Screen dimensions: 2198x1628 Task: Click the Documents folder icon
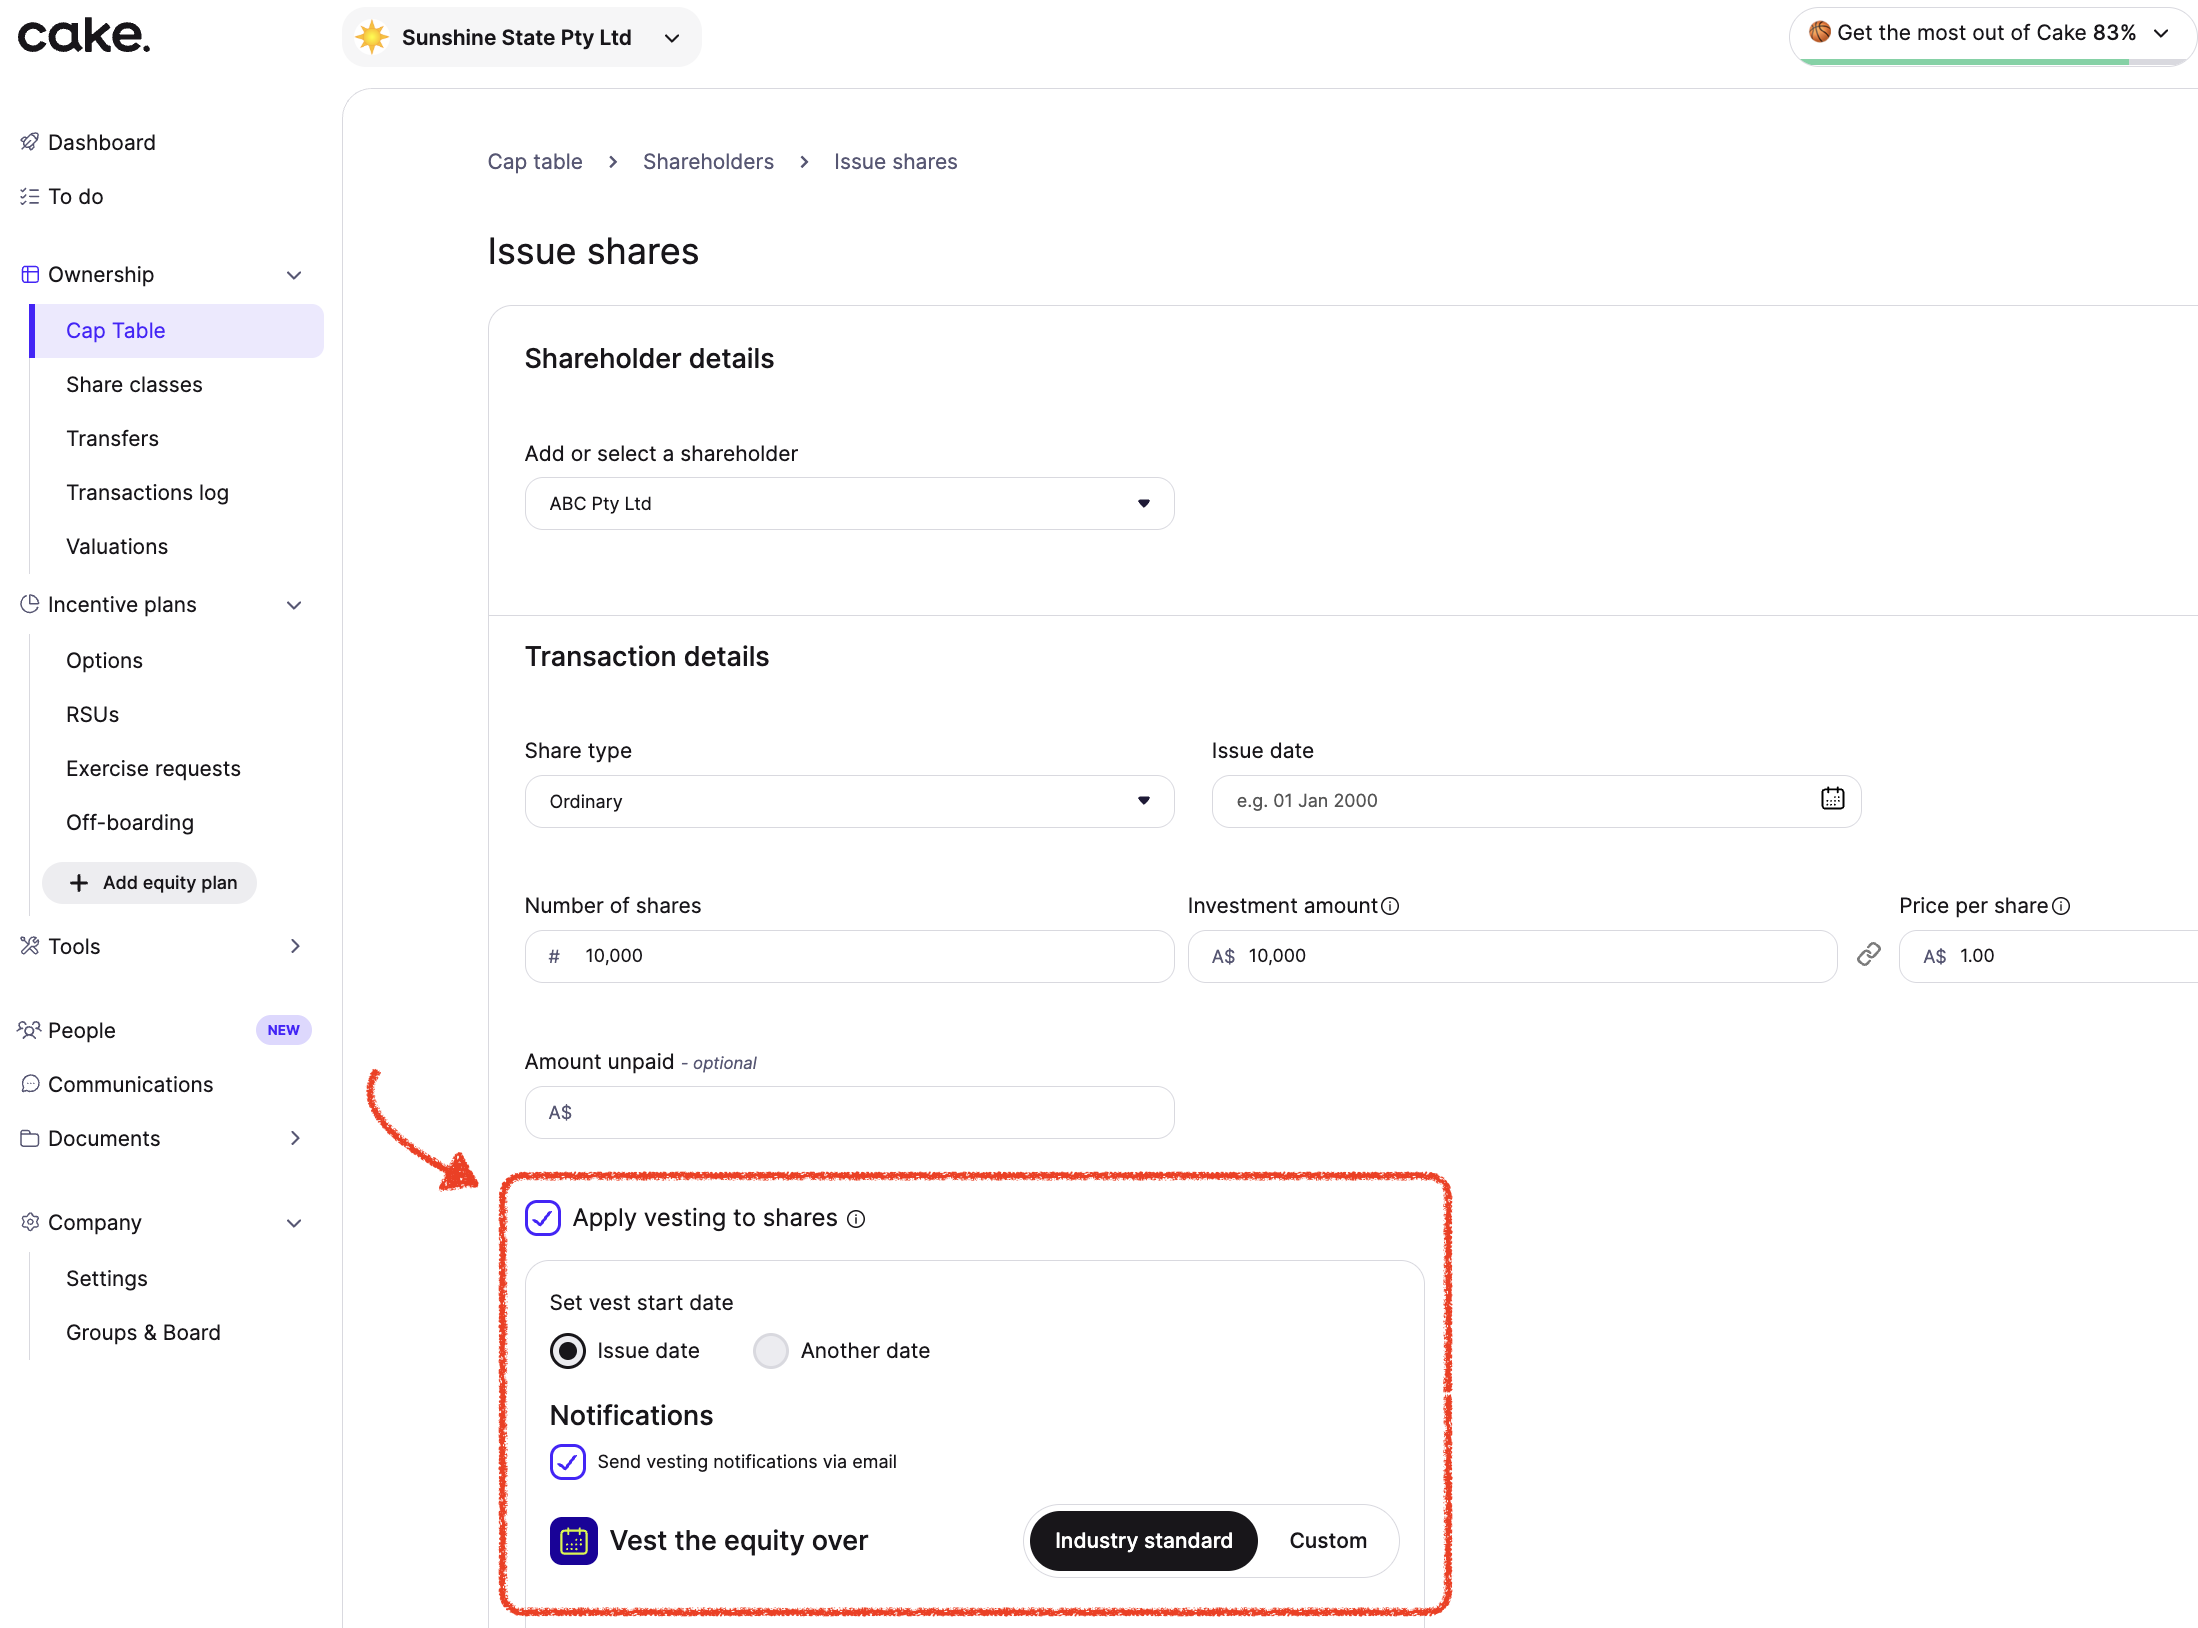pyautogui.click(x=30, y=1138)
